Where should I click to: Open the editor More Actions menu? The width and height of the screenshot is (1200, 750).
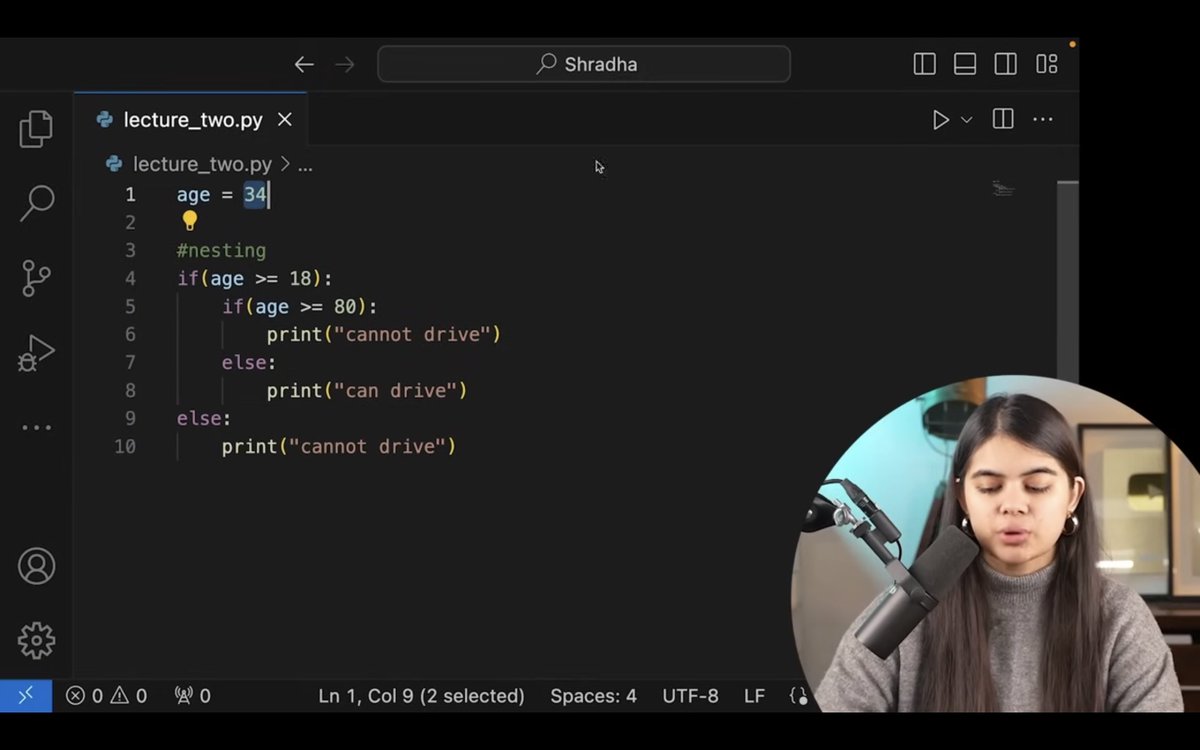coord(1043,120)
